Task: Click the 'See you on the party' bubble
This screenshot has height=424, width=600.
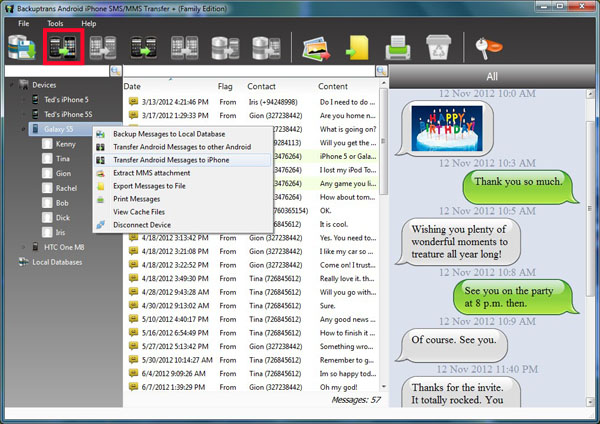Action: point(515,297)
